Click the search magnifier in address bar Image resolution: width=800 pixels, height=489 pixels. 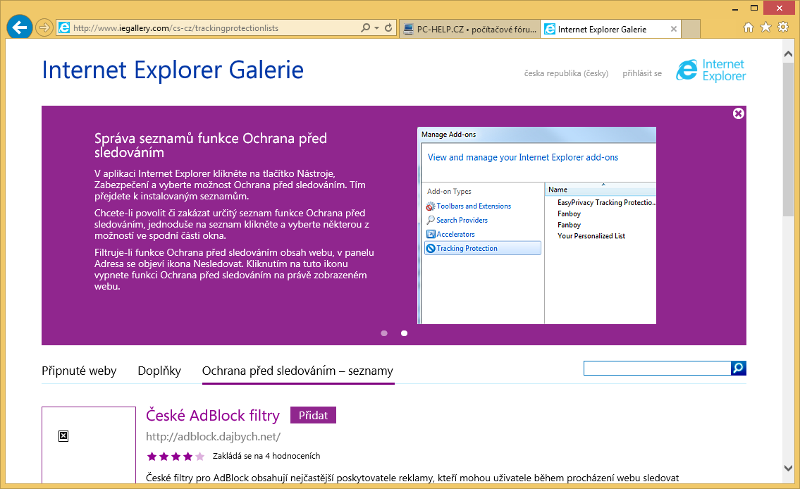pos(365,28)
